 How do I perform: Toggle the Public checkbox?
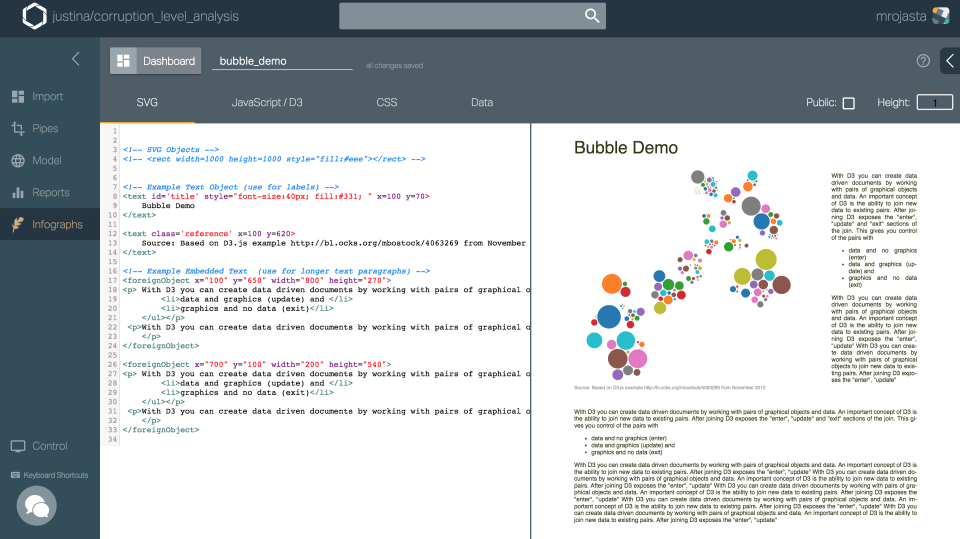[848, 103]
